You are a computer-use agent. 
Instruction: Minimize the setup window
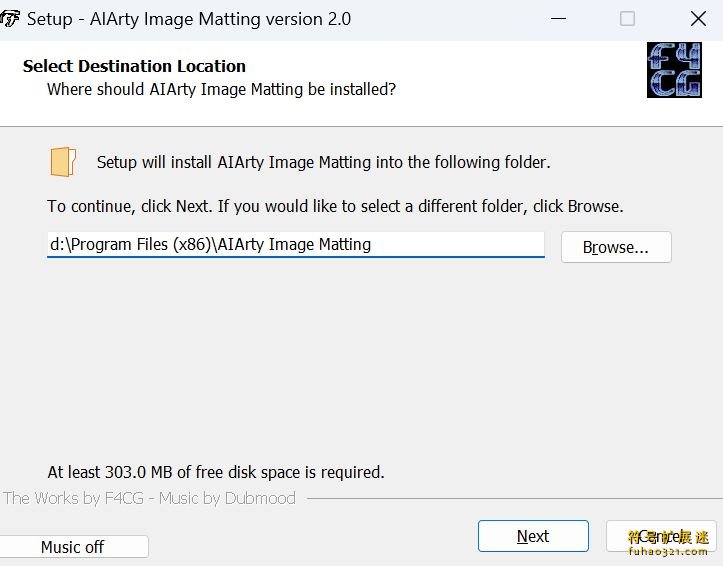coord(558,19)
